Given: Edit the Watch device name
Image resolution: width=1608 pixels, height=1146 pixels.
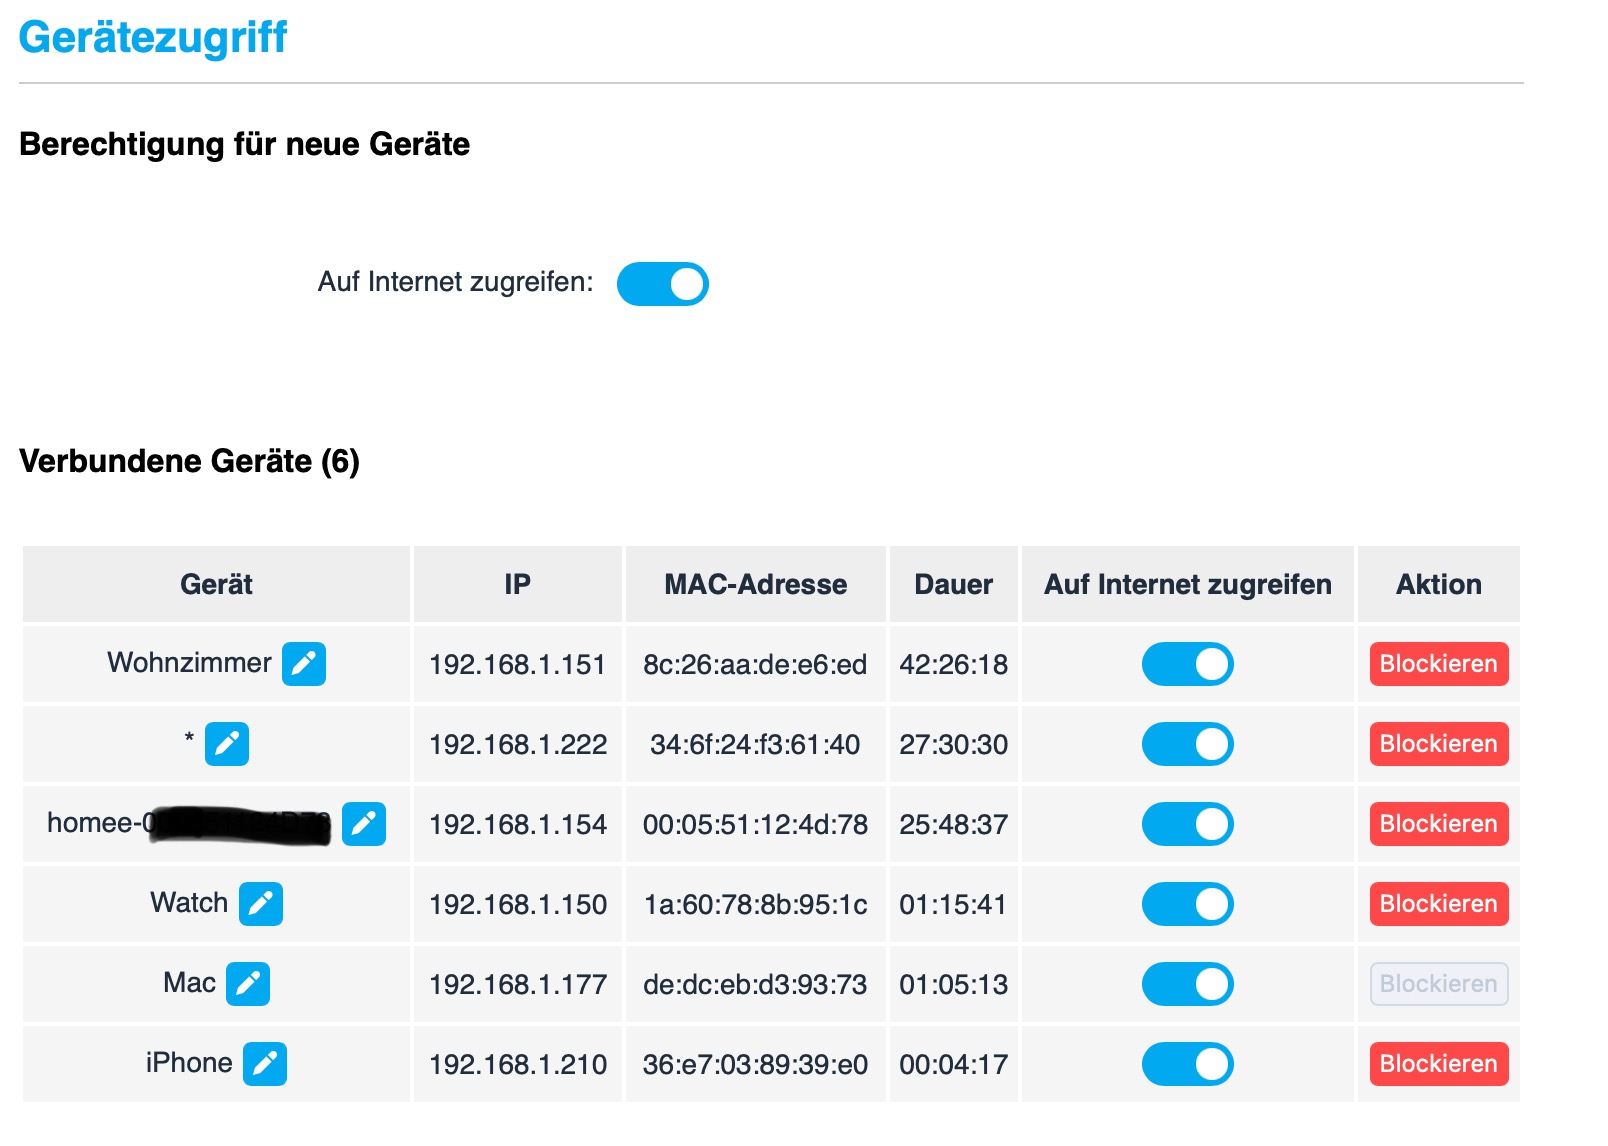Looking at the screenshot, I should point(261,904).
